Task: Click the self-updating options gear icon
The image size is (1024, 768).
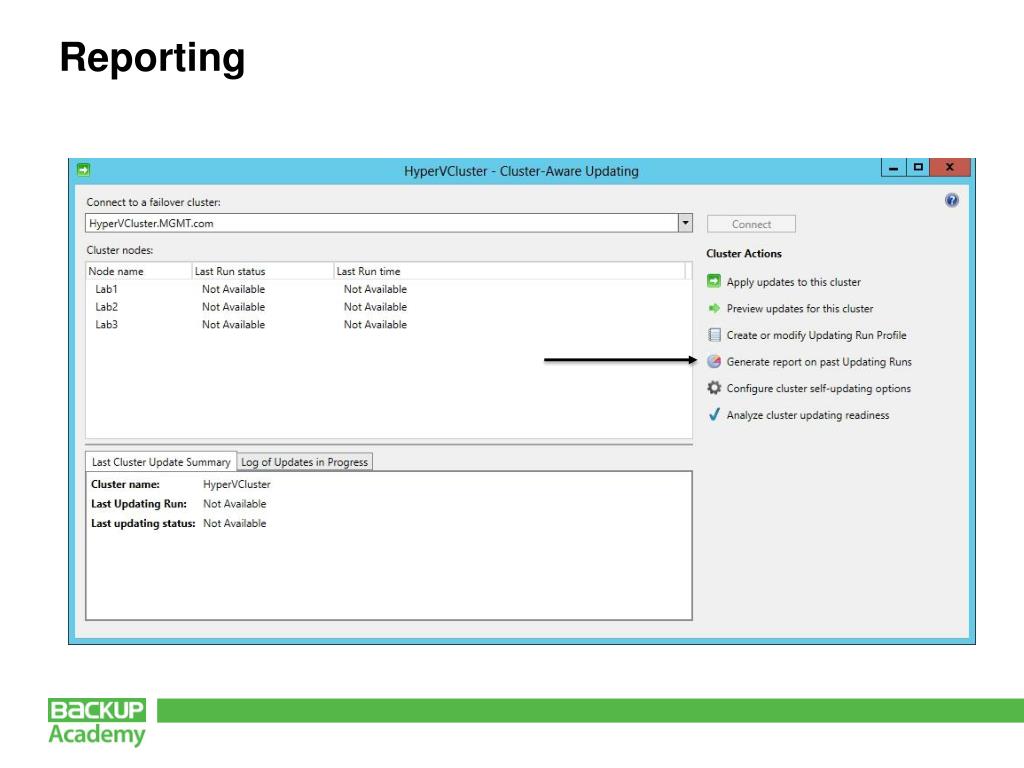Action: pyautogui.click(x=714, y=388)
